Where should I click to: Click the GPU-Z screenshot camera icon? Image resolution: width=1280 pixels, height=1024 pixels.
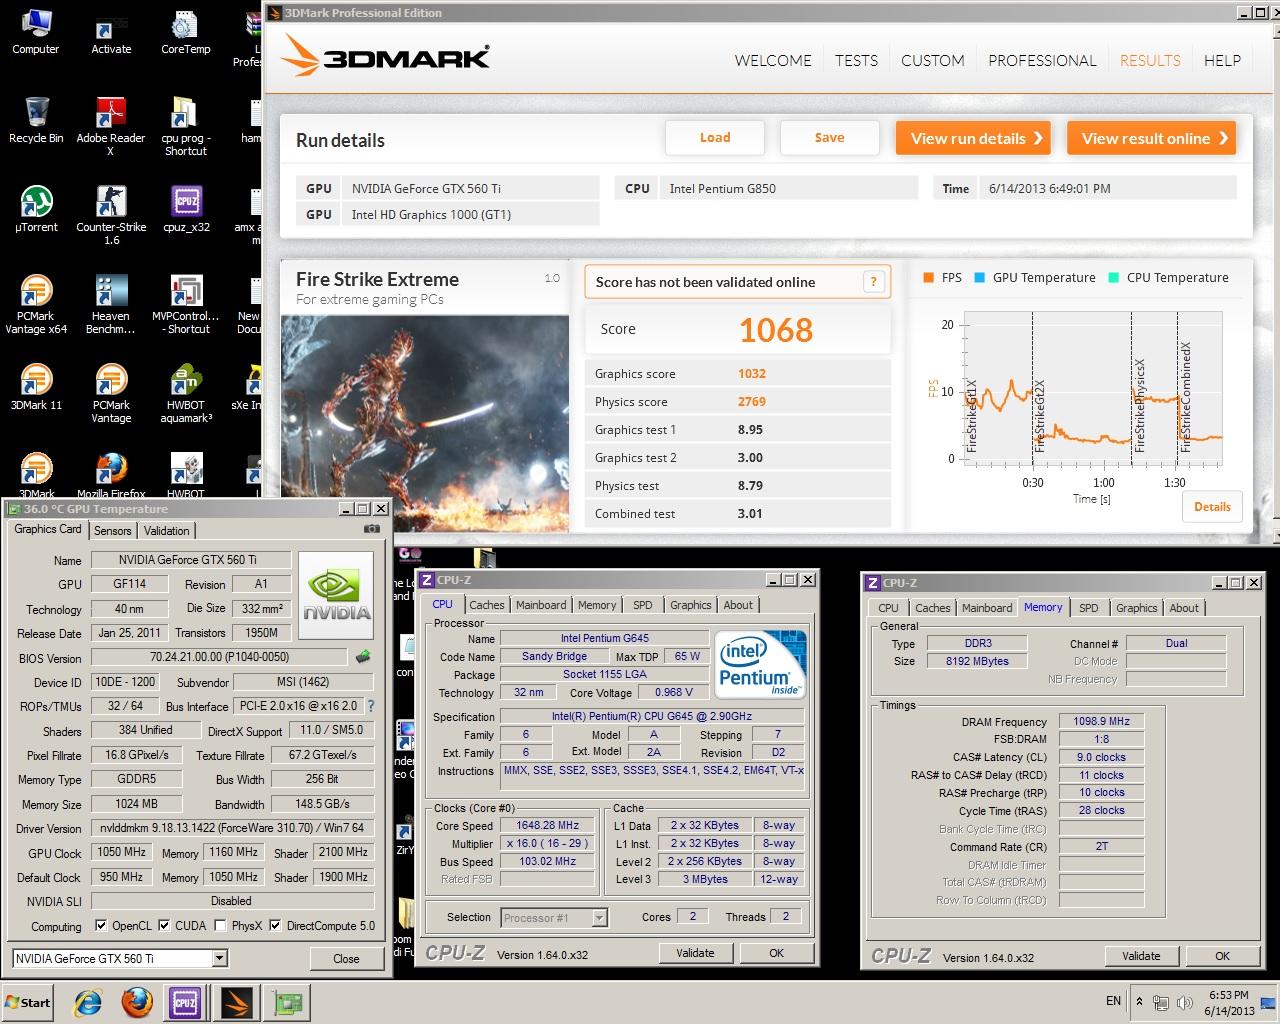371,529
